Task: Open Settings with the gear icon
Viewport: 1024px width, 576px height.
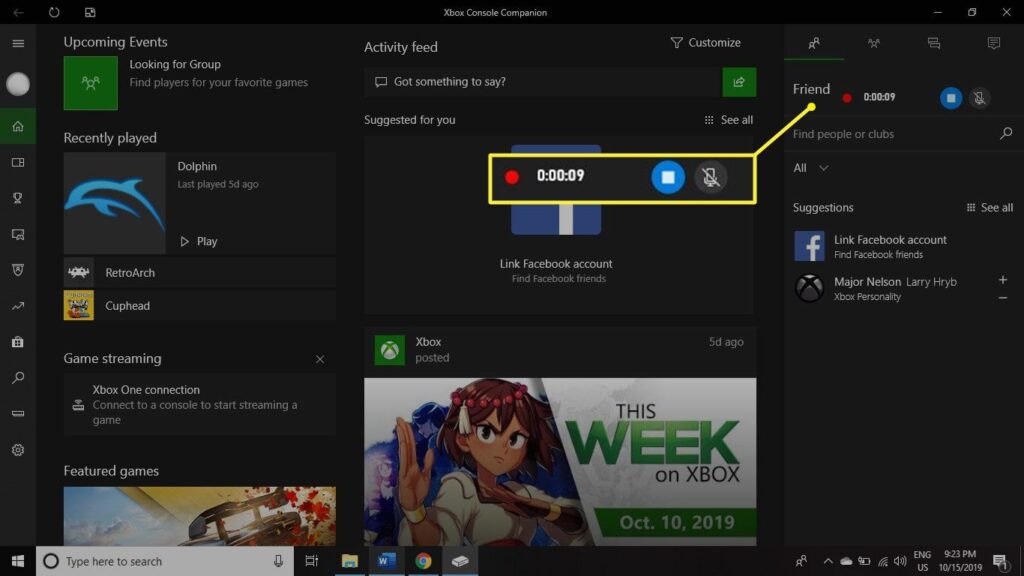Action: click(17, 450)
